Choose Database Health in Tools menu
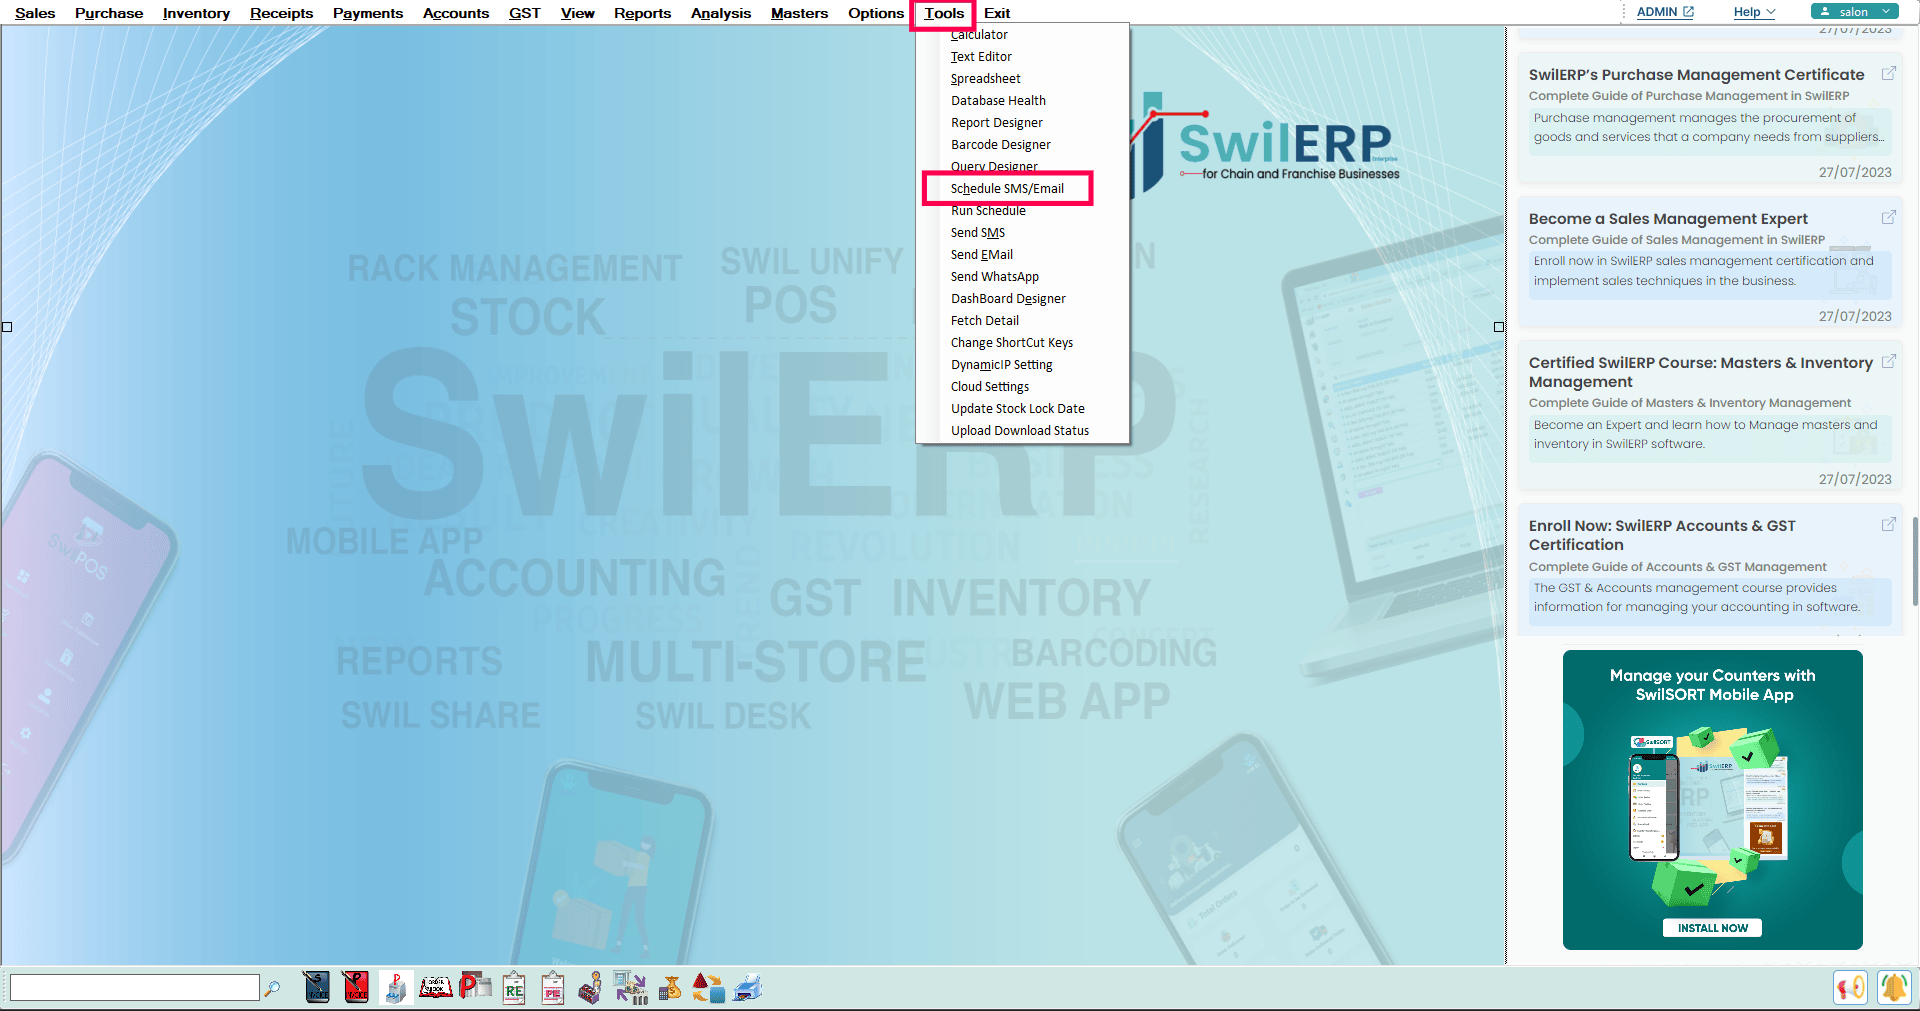This screenshot has height=1011, width=1920. coord(1023,100)
